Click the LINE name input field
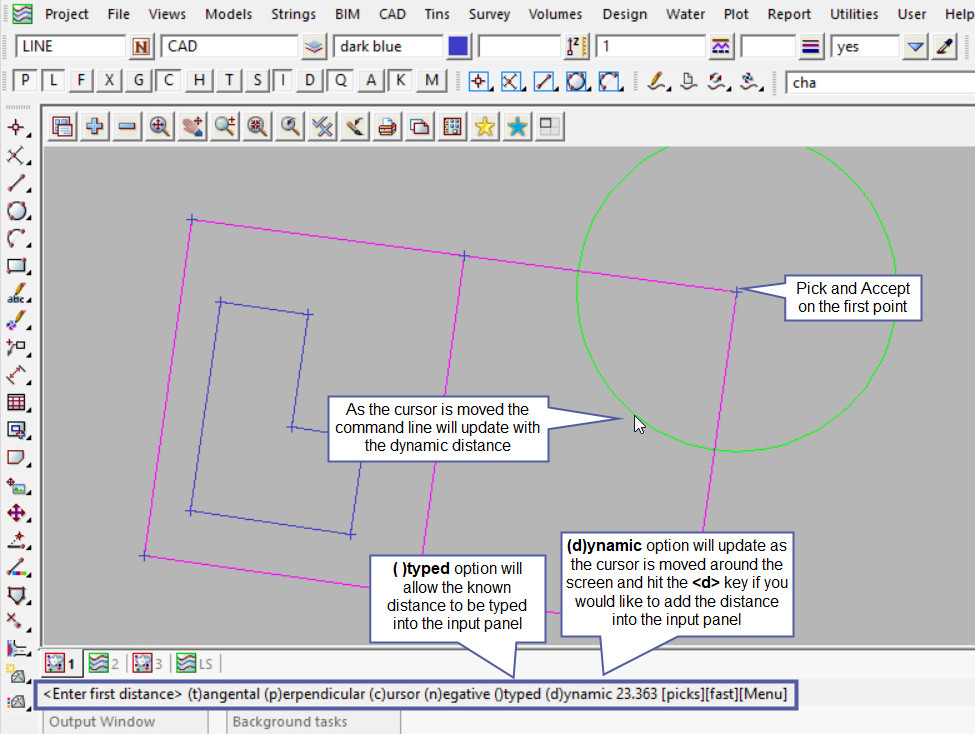The width and height of the screenshot is (975, 734). (x=70, y=47)
